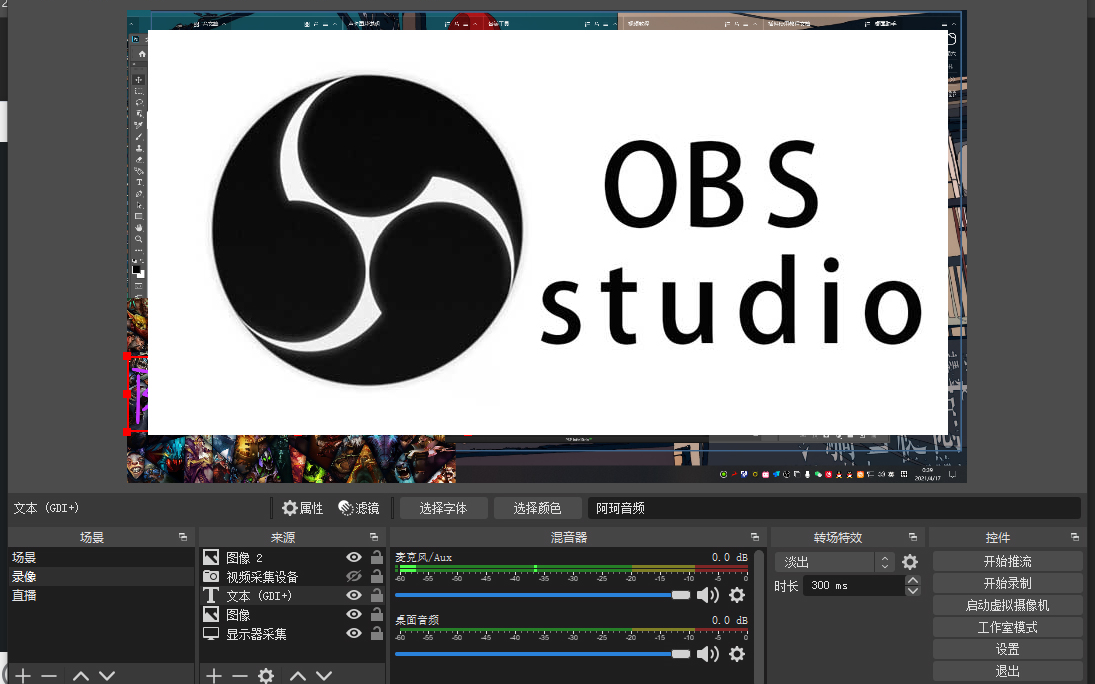The width and height of the screenshot is (1095, 684).
Task: Click the image icon of source 图像 2
Action: (211, 557)
